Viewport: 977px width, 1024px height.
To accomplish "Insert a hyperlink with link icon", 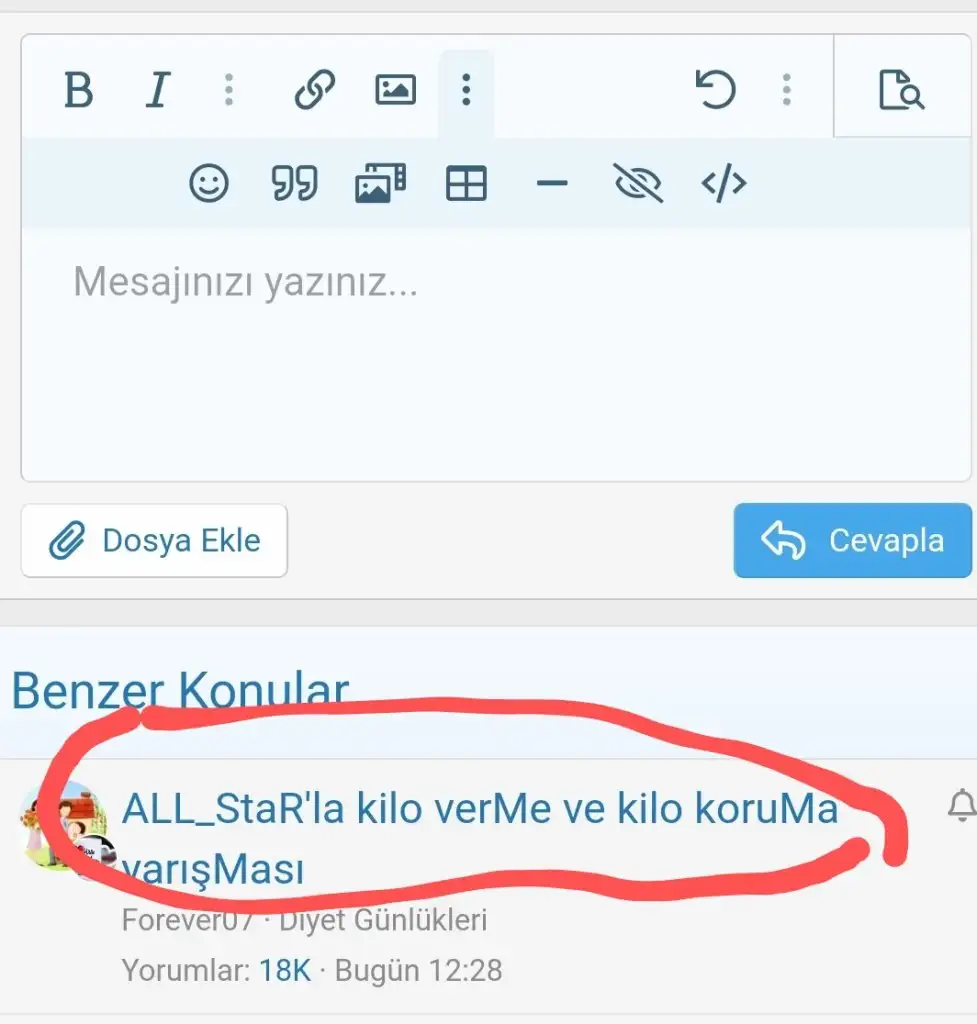I will coord(315,89).
